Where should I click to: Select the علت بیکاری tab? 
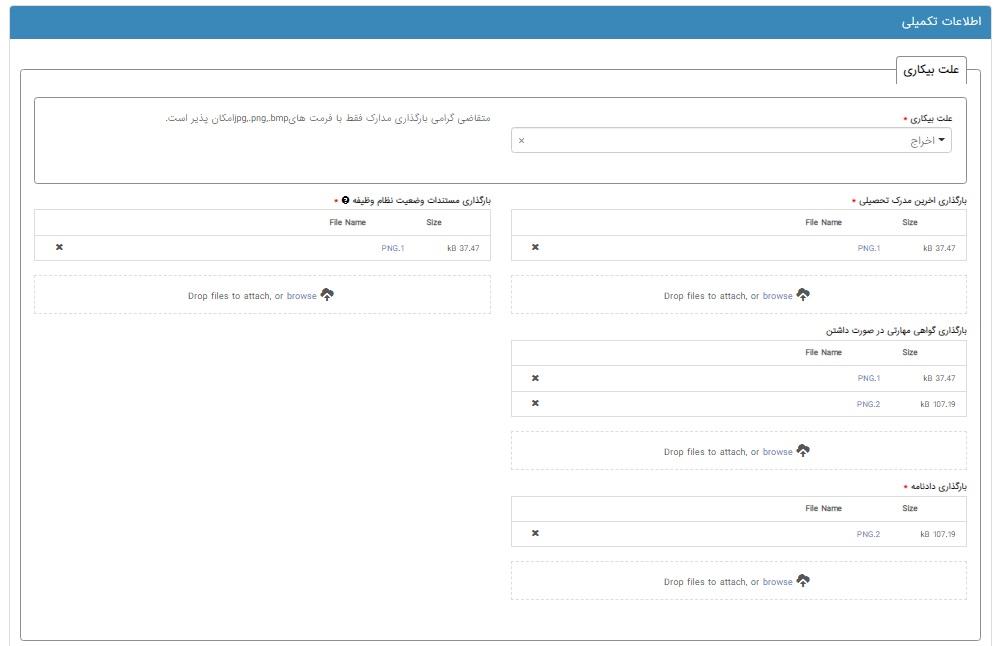930,70
